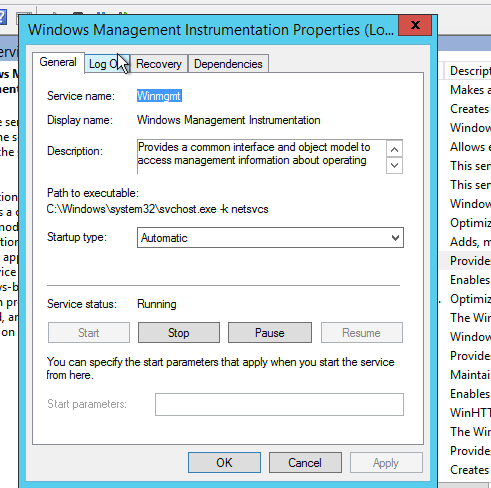Click the Windows Management Instrumentation display name
The height and width of the screenshot is (488, 491).
coord(229,120)
